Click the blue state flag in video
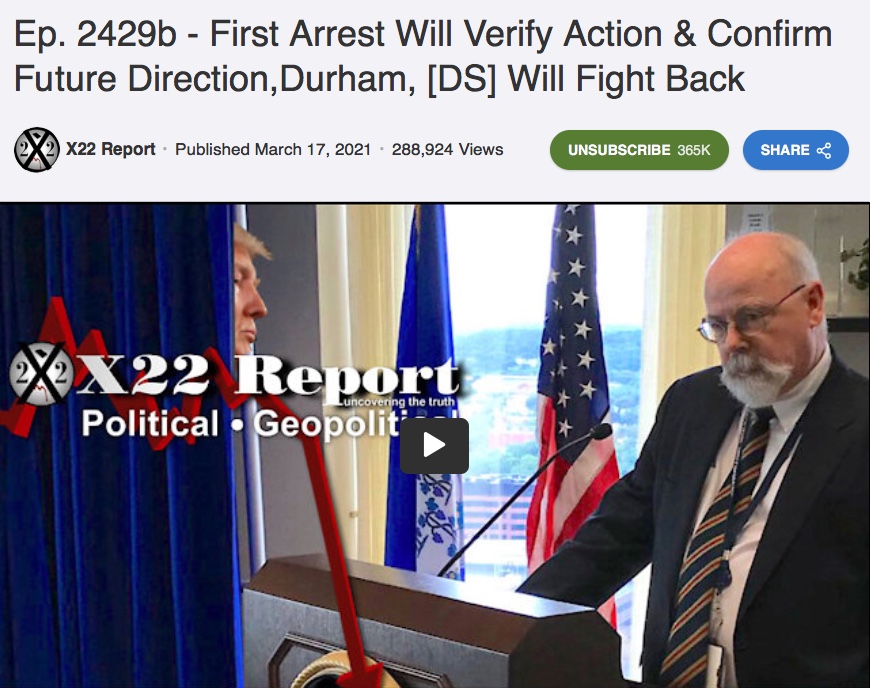 point(422,388)
